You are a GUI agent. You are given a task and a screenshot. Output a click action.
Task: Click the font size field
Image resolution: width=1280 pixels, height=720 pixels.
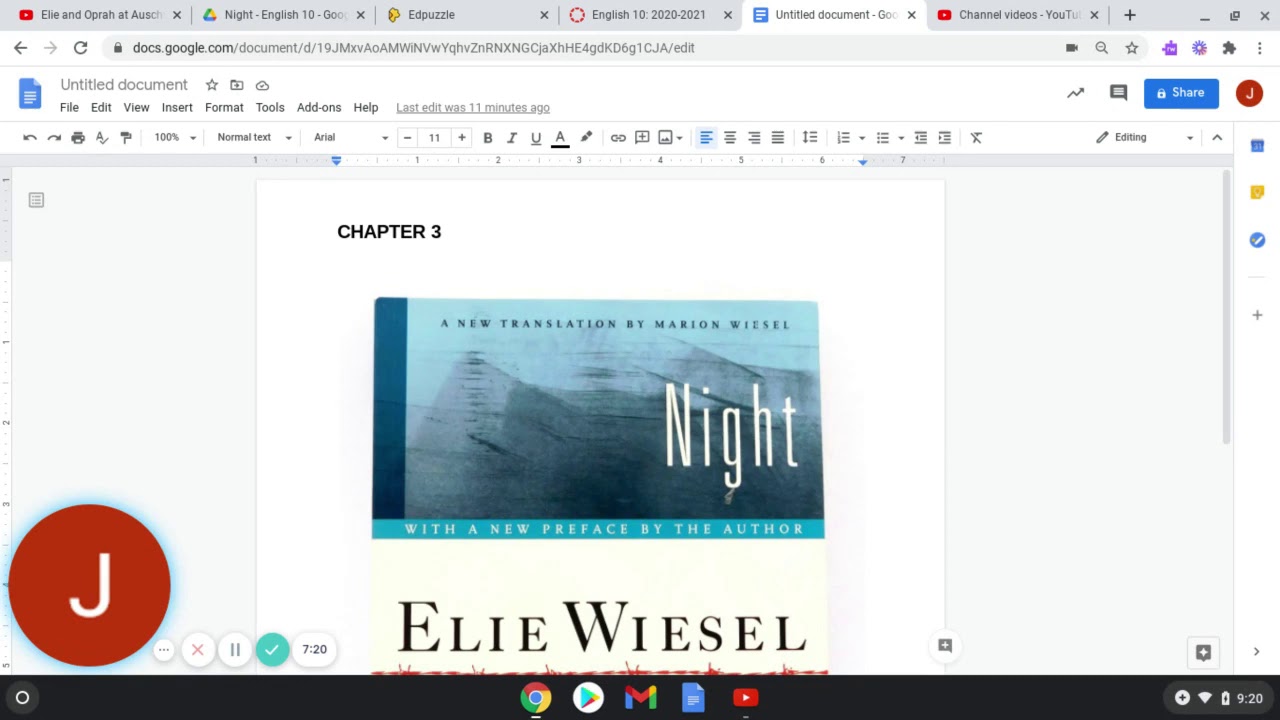point(434,138)
